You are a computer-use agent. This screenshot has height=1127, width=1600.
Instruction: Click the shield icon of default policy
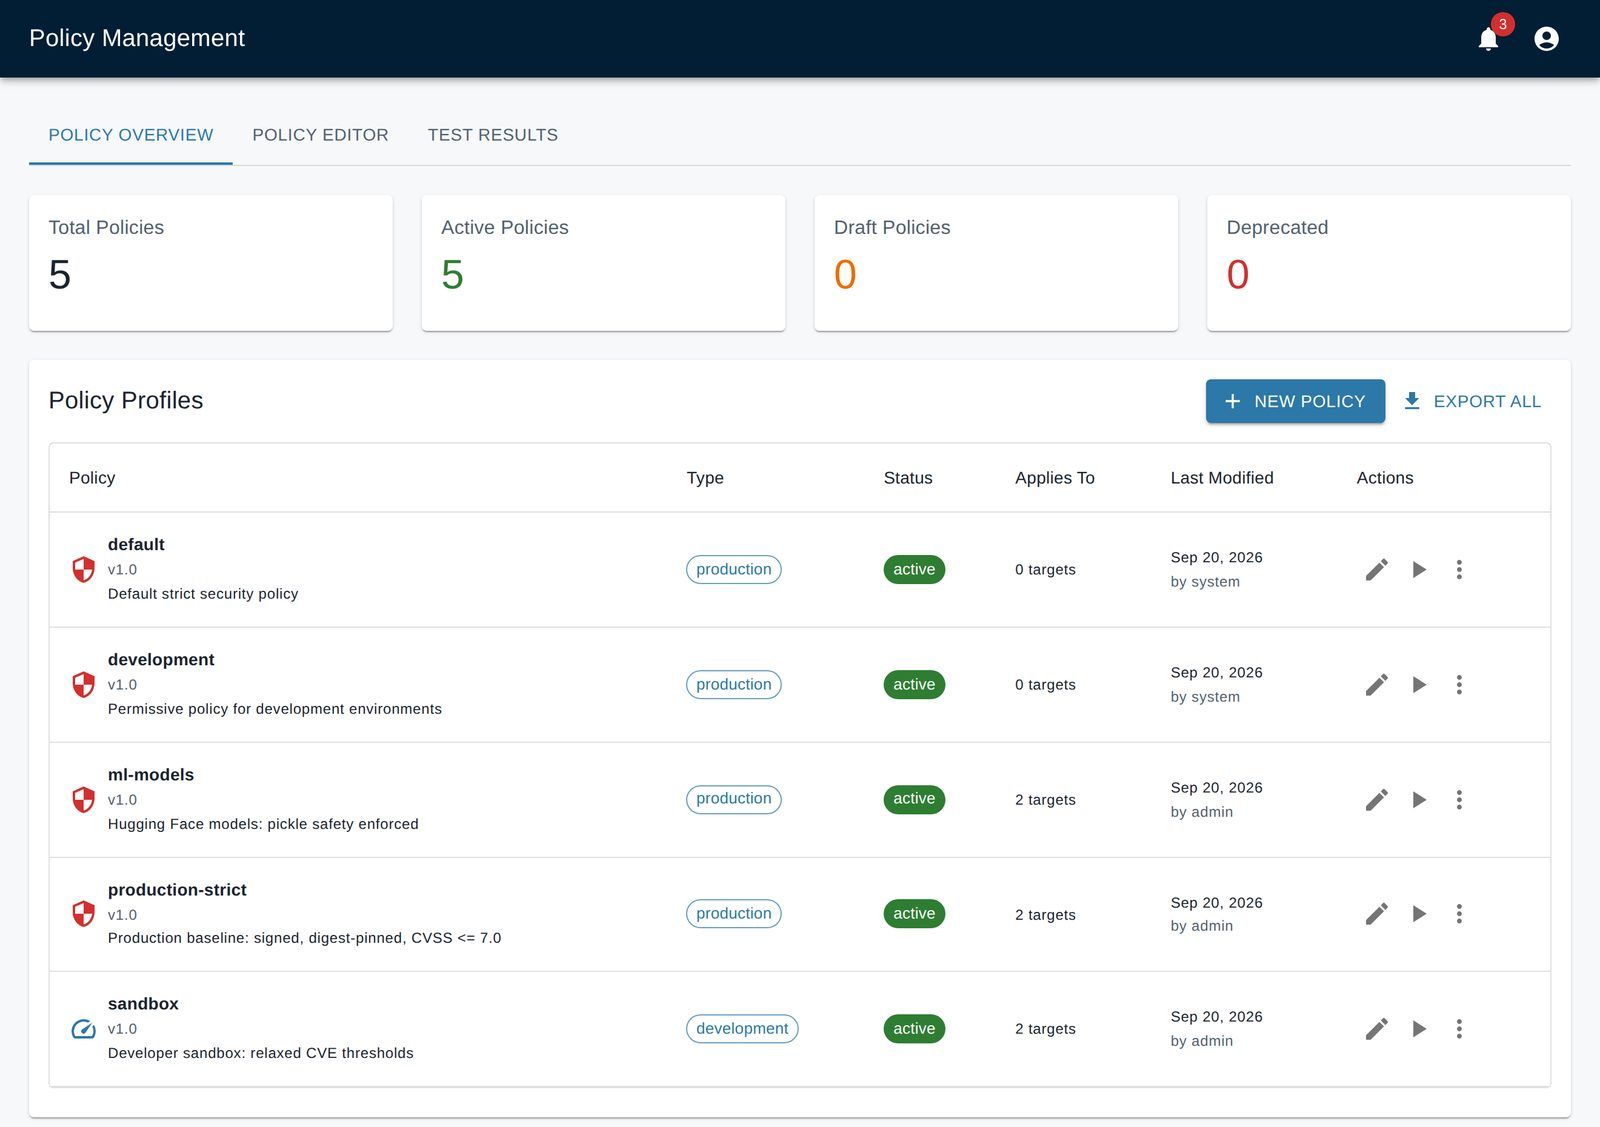(x=84, y=570)
